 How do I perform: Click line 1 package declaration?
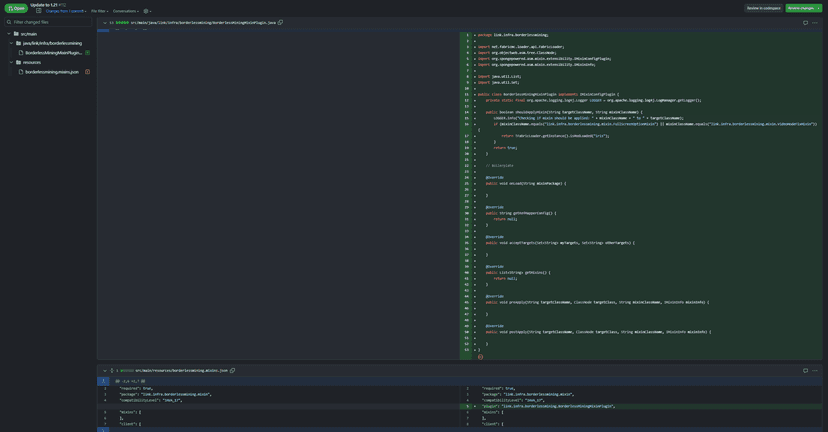point(513,35)
